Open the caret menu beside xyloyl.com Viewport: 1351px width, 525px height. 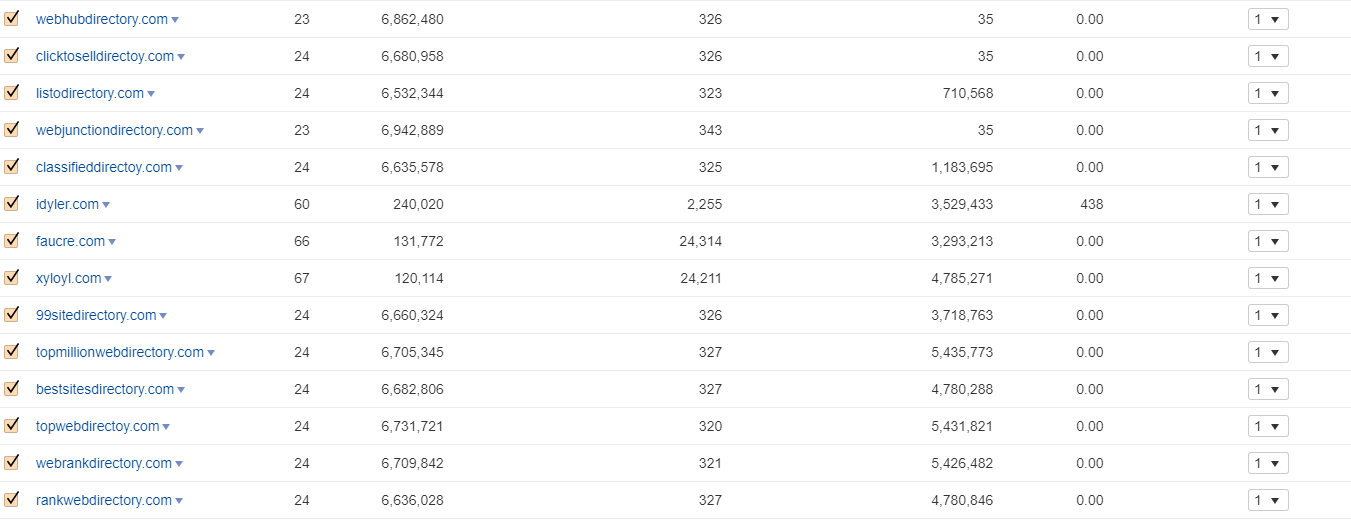pyautogui.click(x=108, y=279)
